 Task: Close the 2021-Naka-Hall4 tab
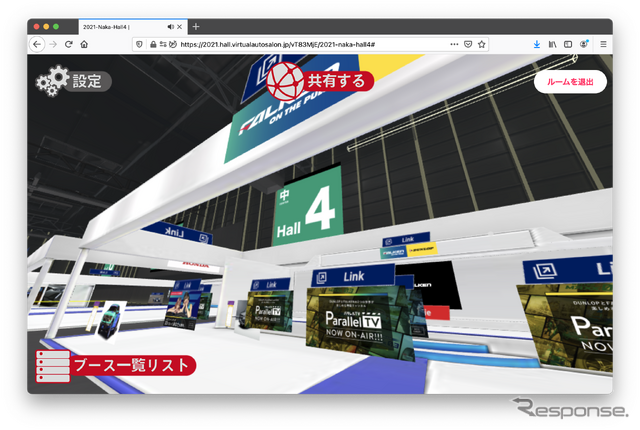180,27
